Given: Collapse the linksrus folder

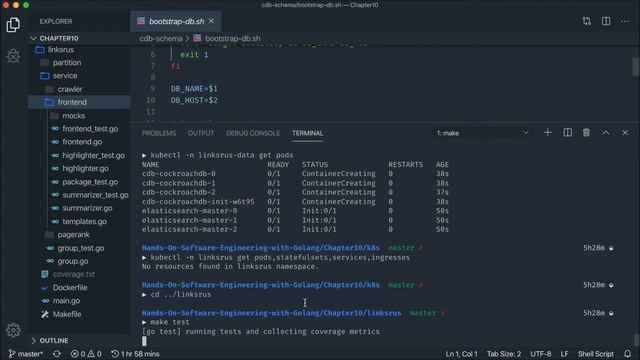Looking at the screenshot, I should click(x=61, y=49).
